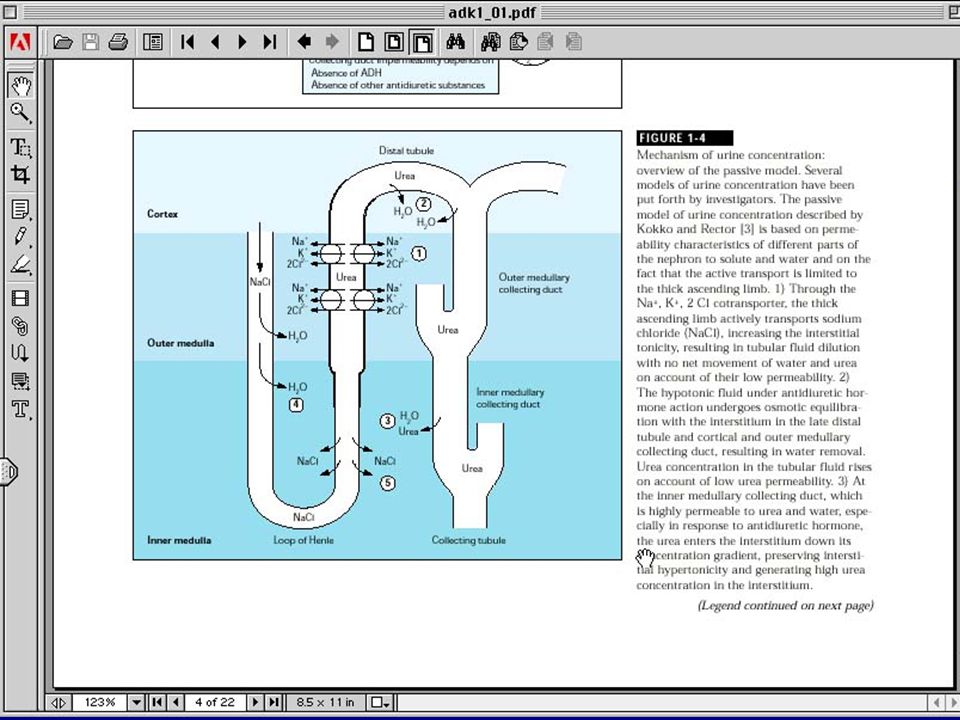This screenshot has height=720, width=960.
Task: Set Fit in Window page view
Action: (x=394, y=42)
